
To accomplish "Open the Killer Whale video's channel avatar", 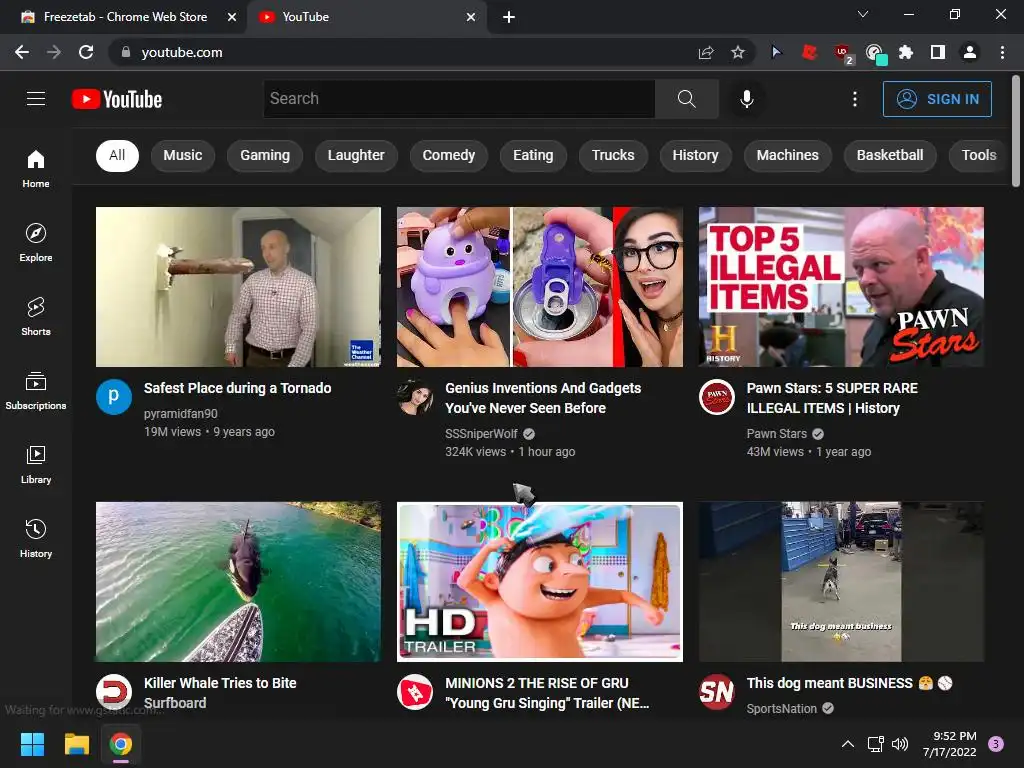I will coord(114,692).
